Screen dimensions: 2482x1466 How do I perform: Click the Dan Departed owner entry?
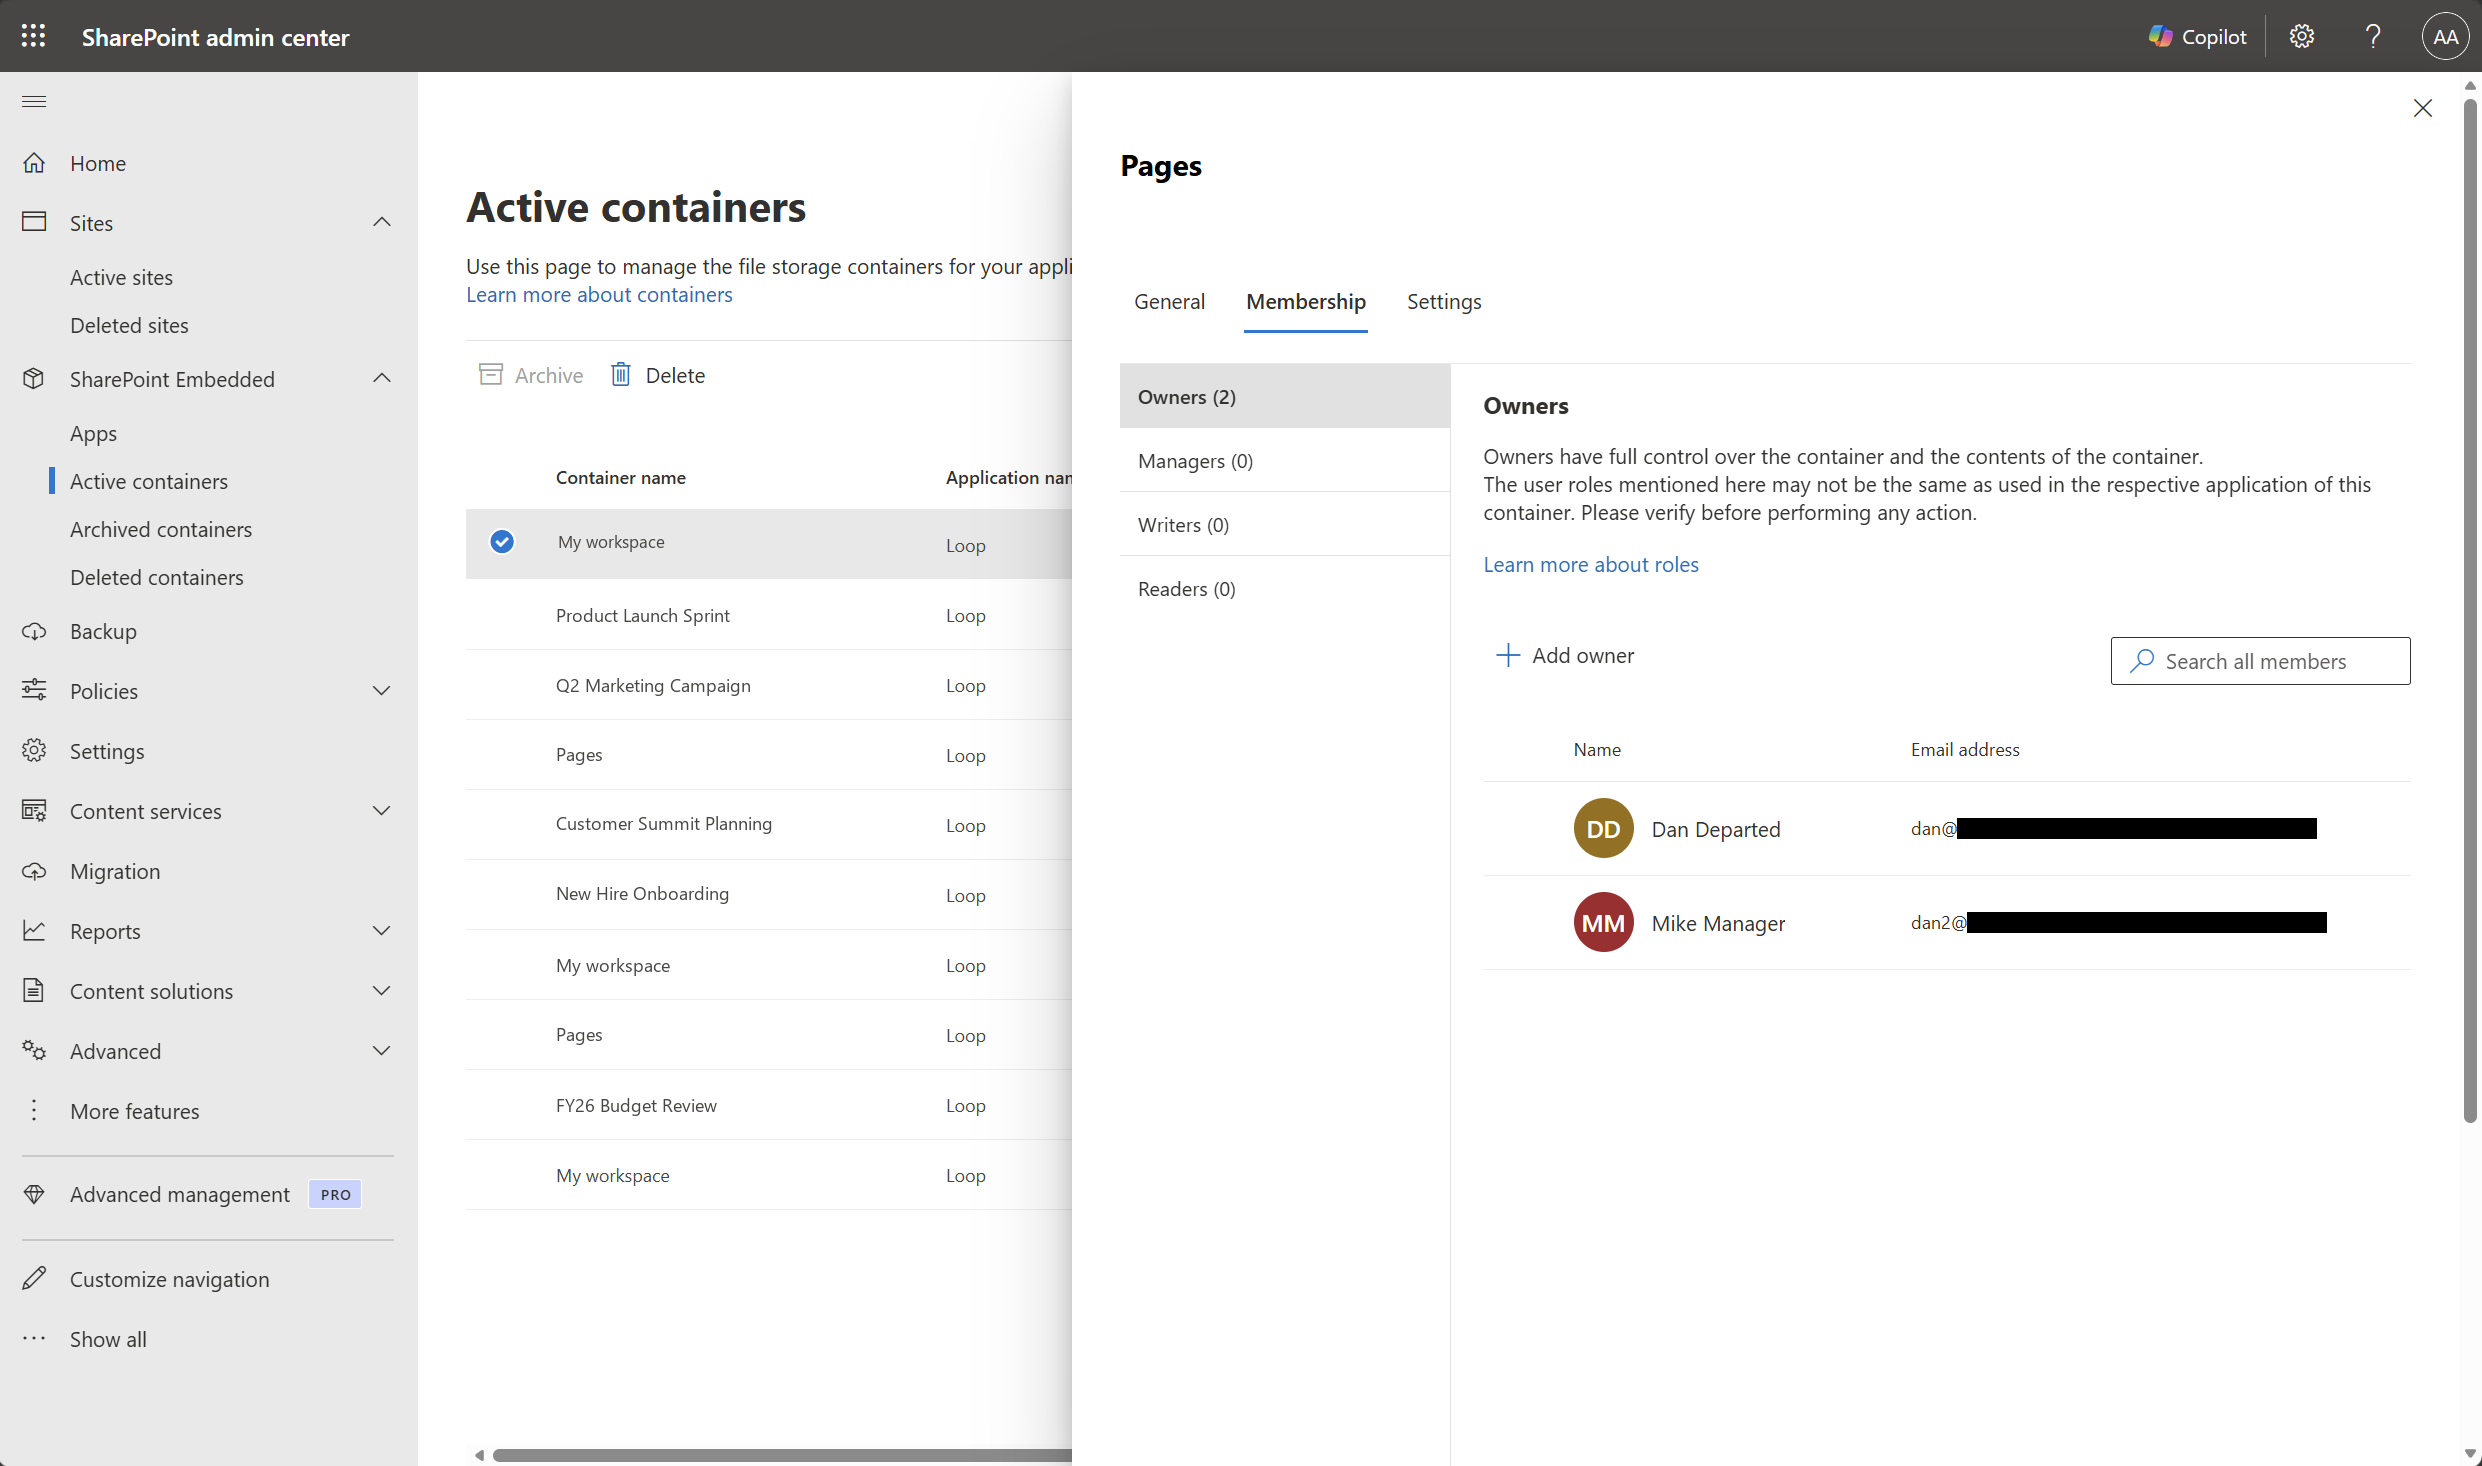[x=1946, y=828]
